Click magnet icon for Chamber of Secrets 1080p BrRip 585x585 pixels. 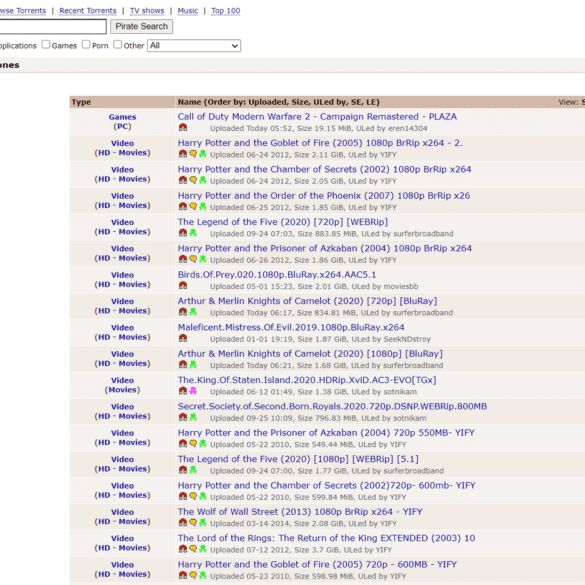[x=183, y=180]
